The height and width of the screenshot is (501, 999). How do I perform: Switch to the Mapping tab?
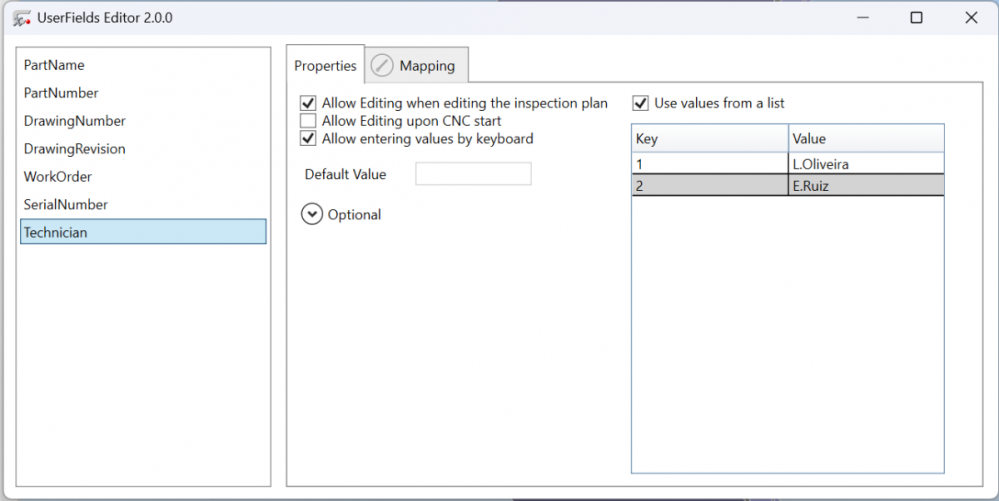tap(417, 65)
